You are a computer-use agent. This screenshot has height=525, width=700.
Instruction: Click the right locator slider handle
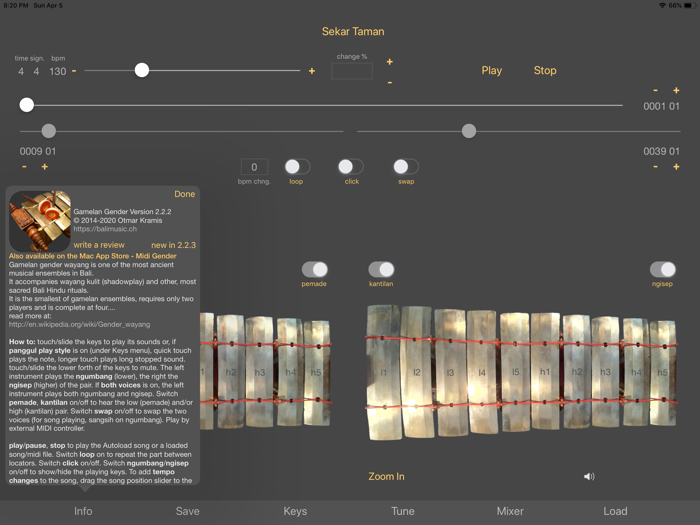469,131
